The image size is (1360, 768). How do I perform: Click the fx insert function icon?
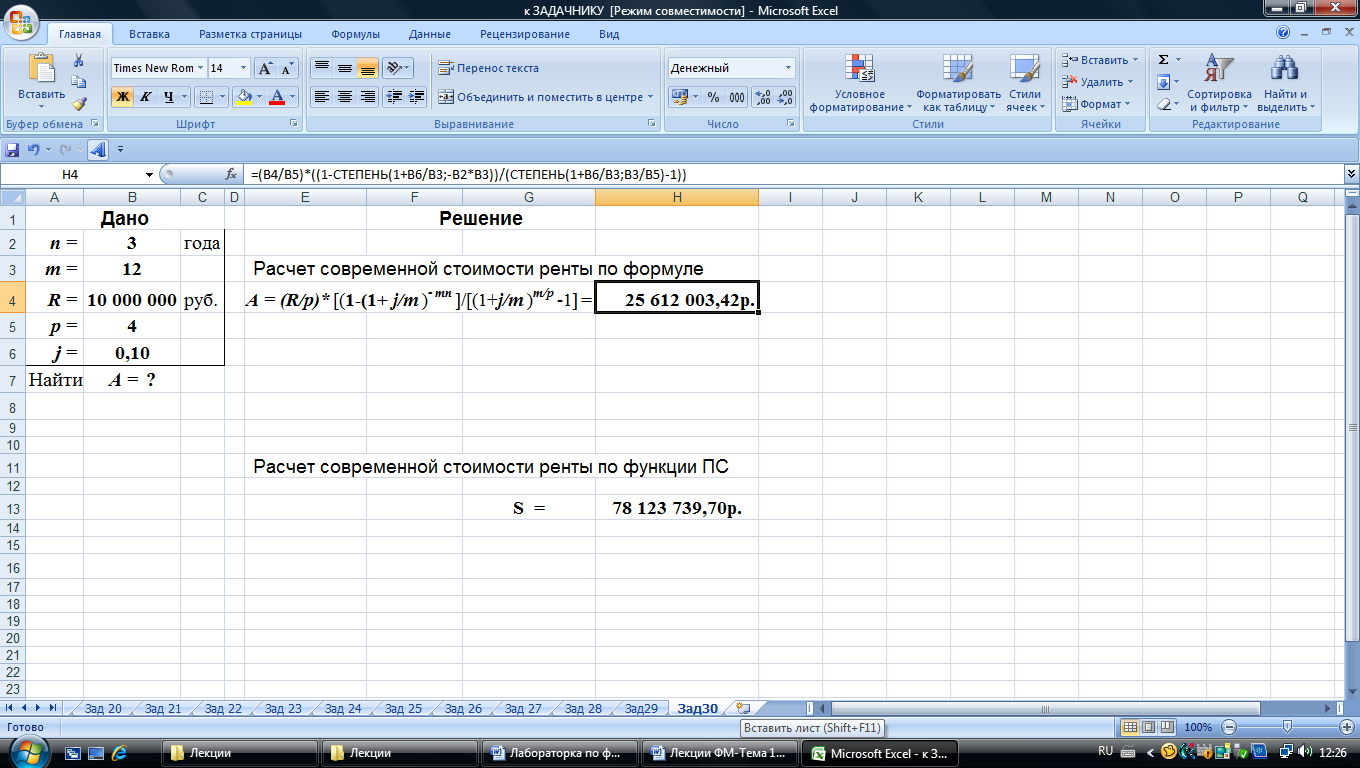click(231, 174)
